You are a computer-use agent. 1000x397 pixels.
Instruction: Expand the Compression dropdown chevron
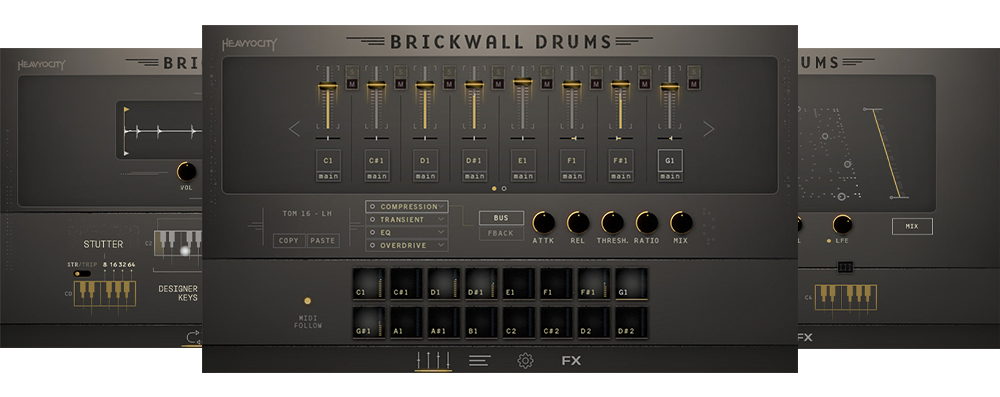[442, 207]
